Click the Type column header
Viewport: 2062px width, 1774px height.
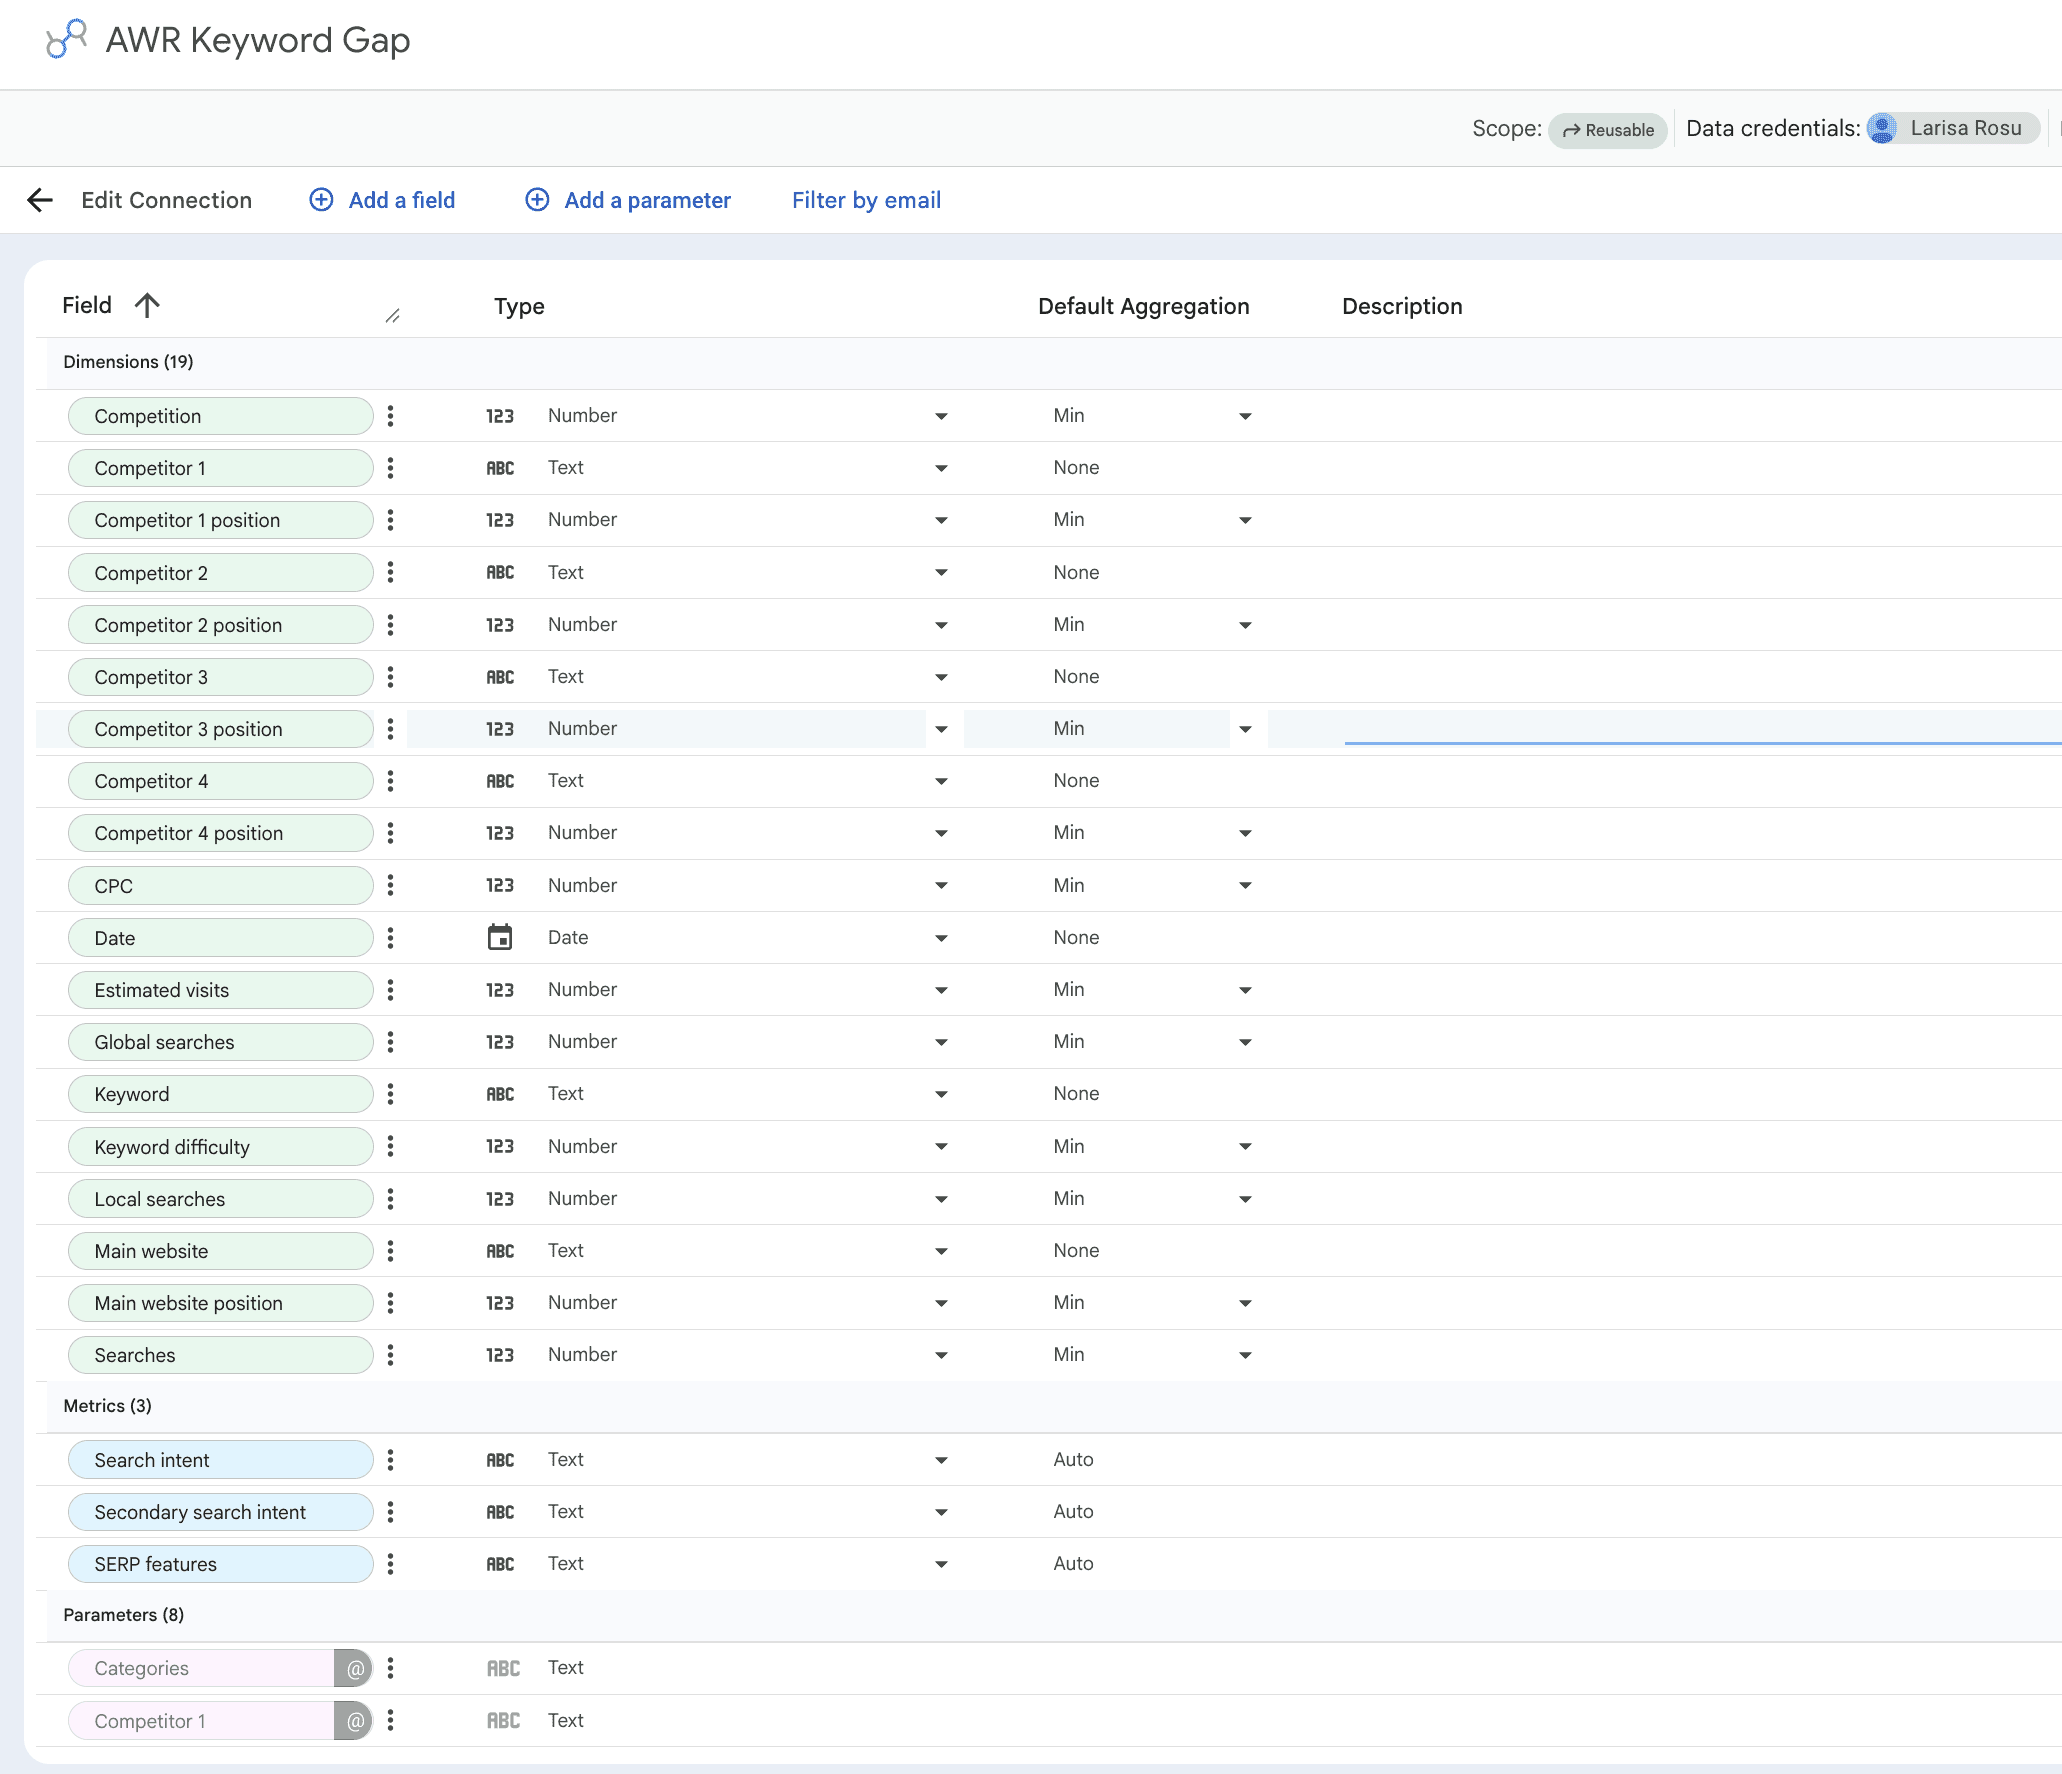tap(519, 306)
